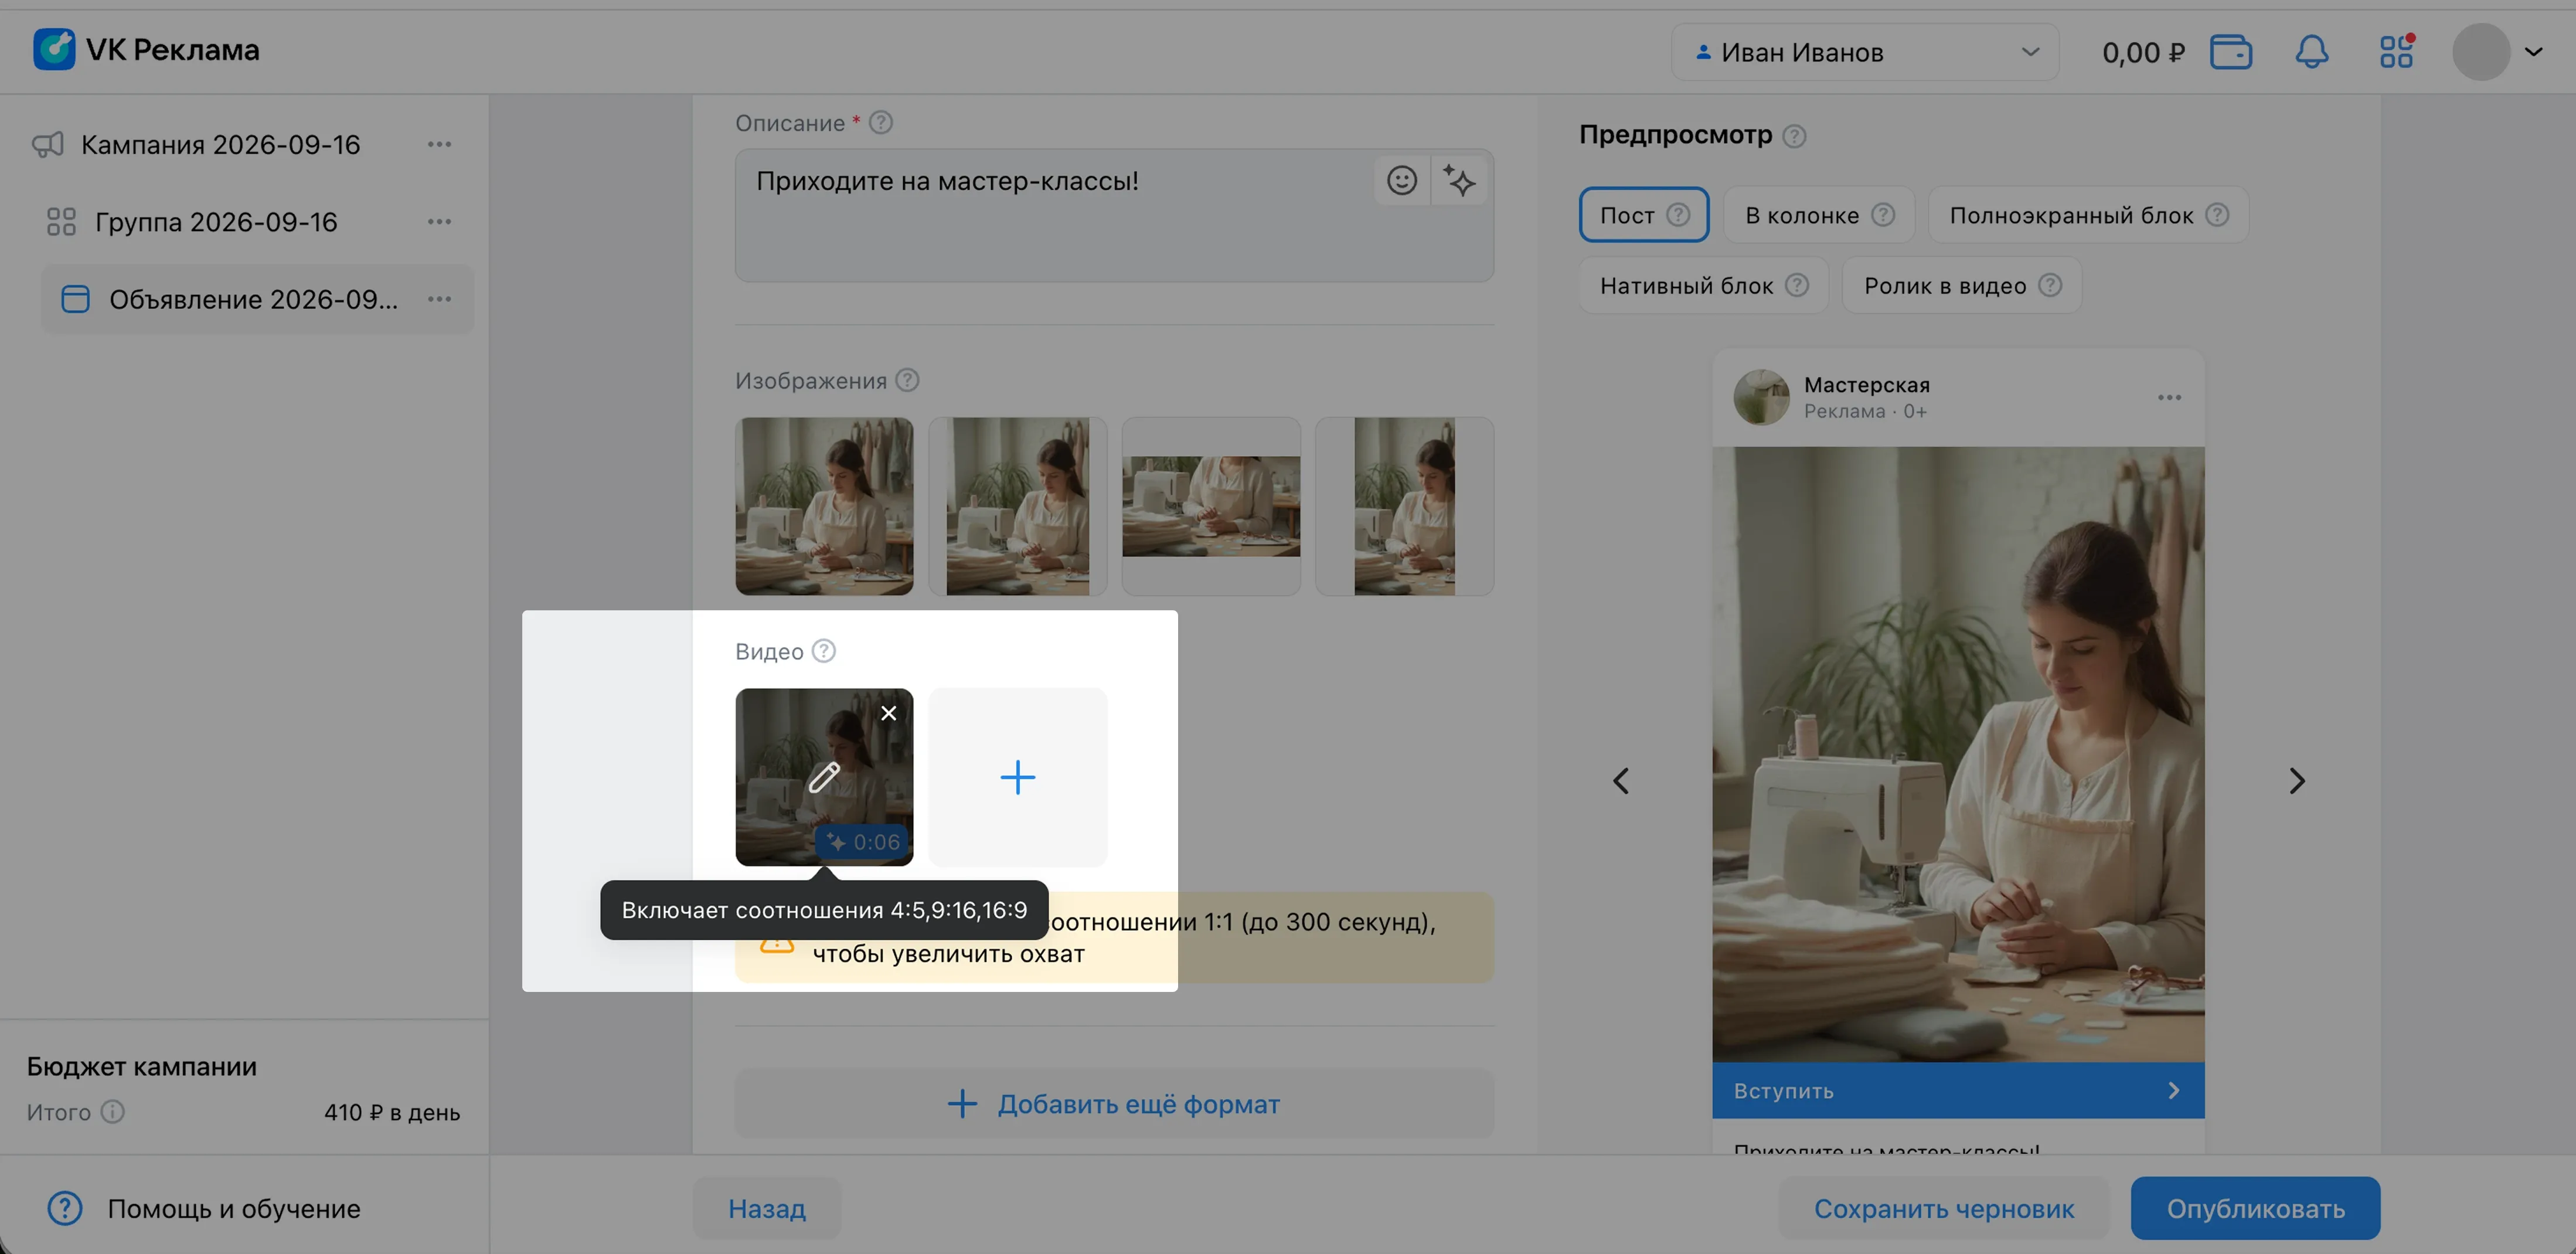The width and height of the screenshot is (2576, 1254).
Task: Switch preview to В колонке
Action: [1819, 215]
